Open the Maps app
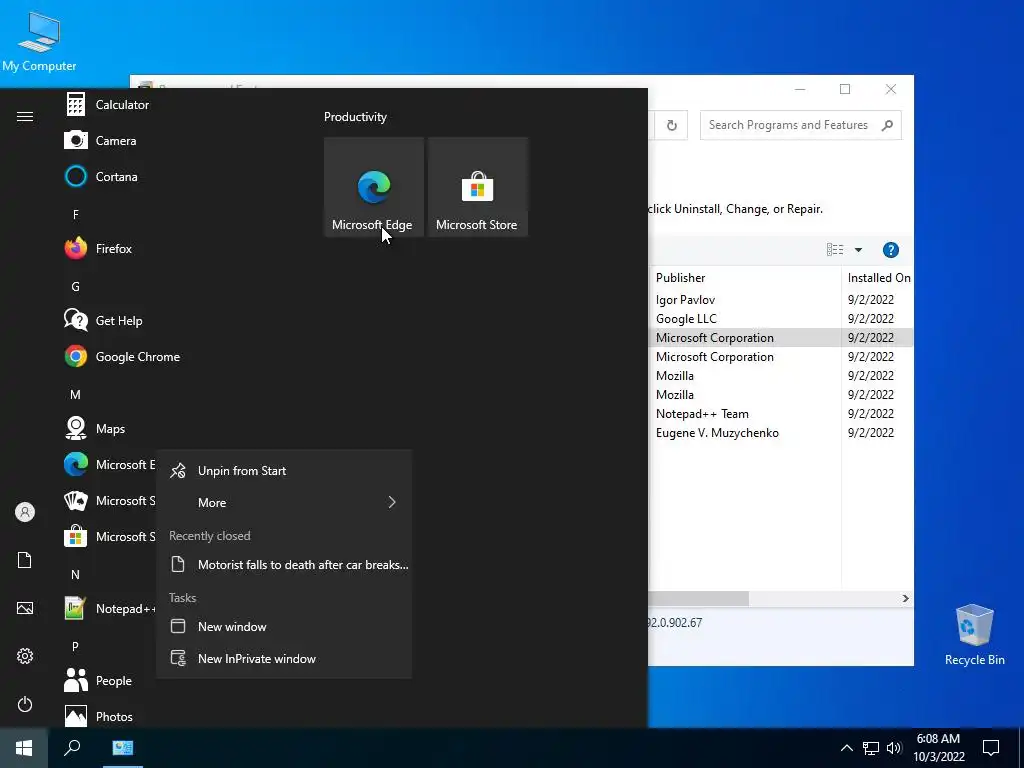Screen dimensions: 1024x768 pos(95,428)
